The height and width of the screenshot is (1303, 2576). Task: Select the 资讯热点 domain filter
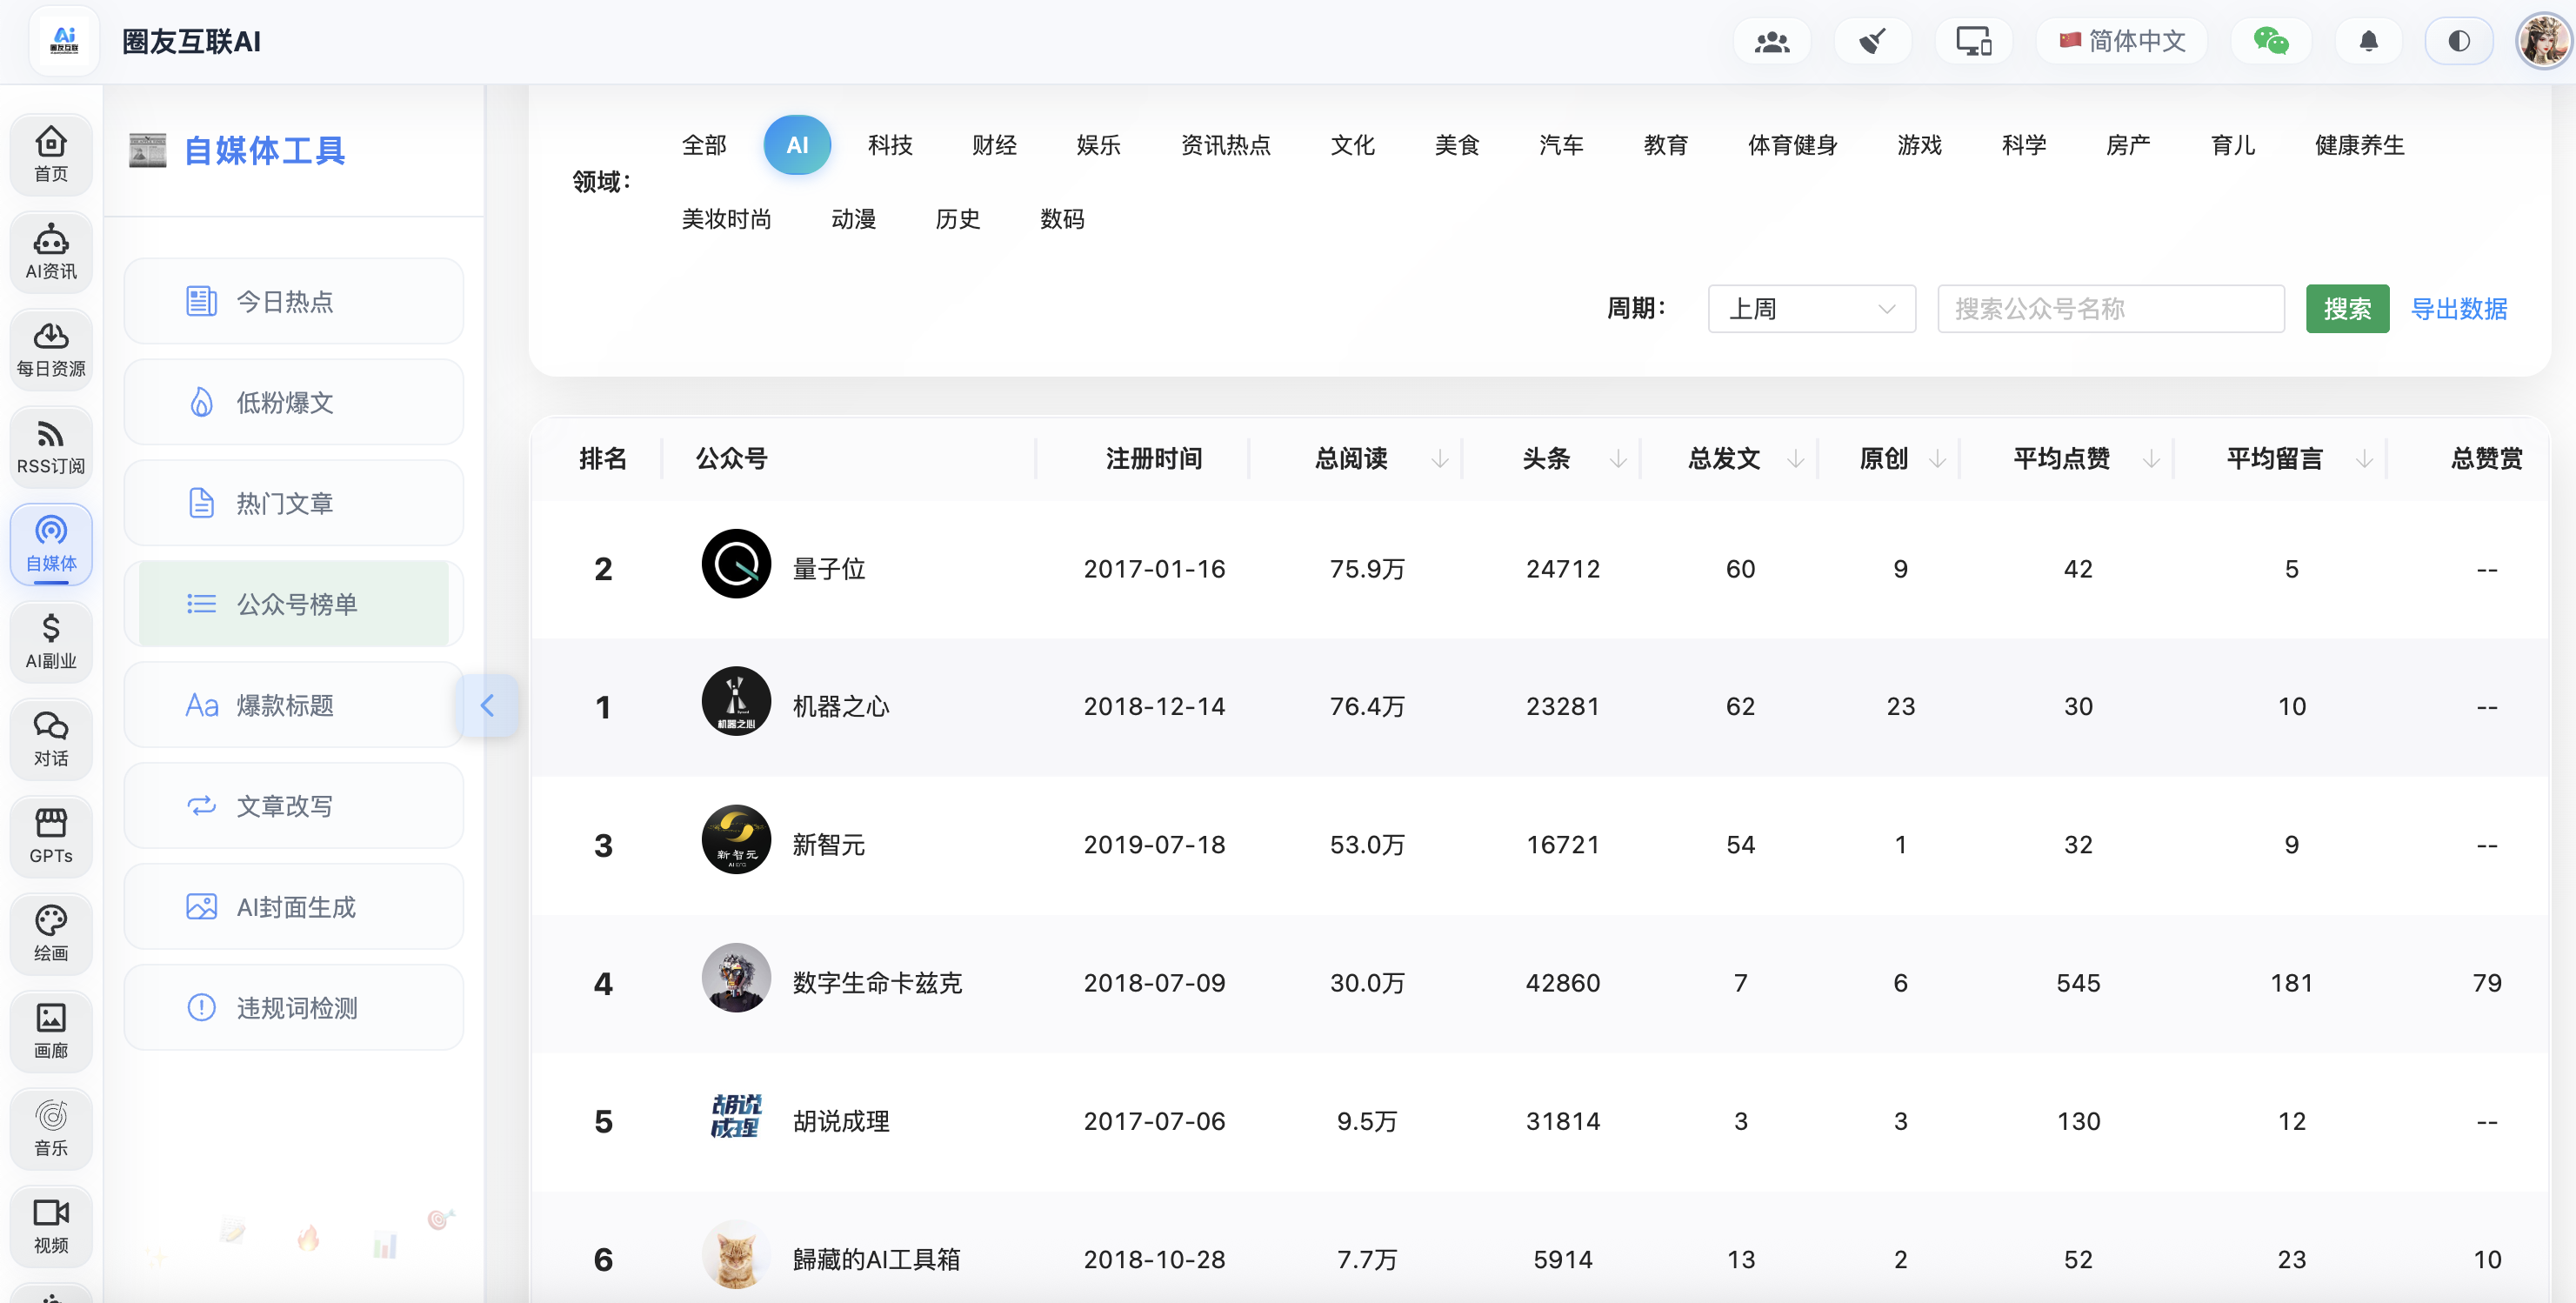[1225, 145]
